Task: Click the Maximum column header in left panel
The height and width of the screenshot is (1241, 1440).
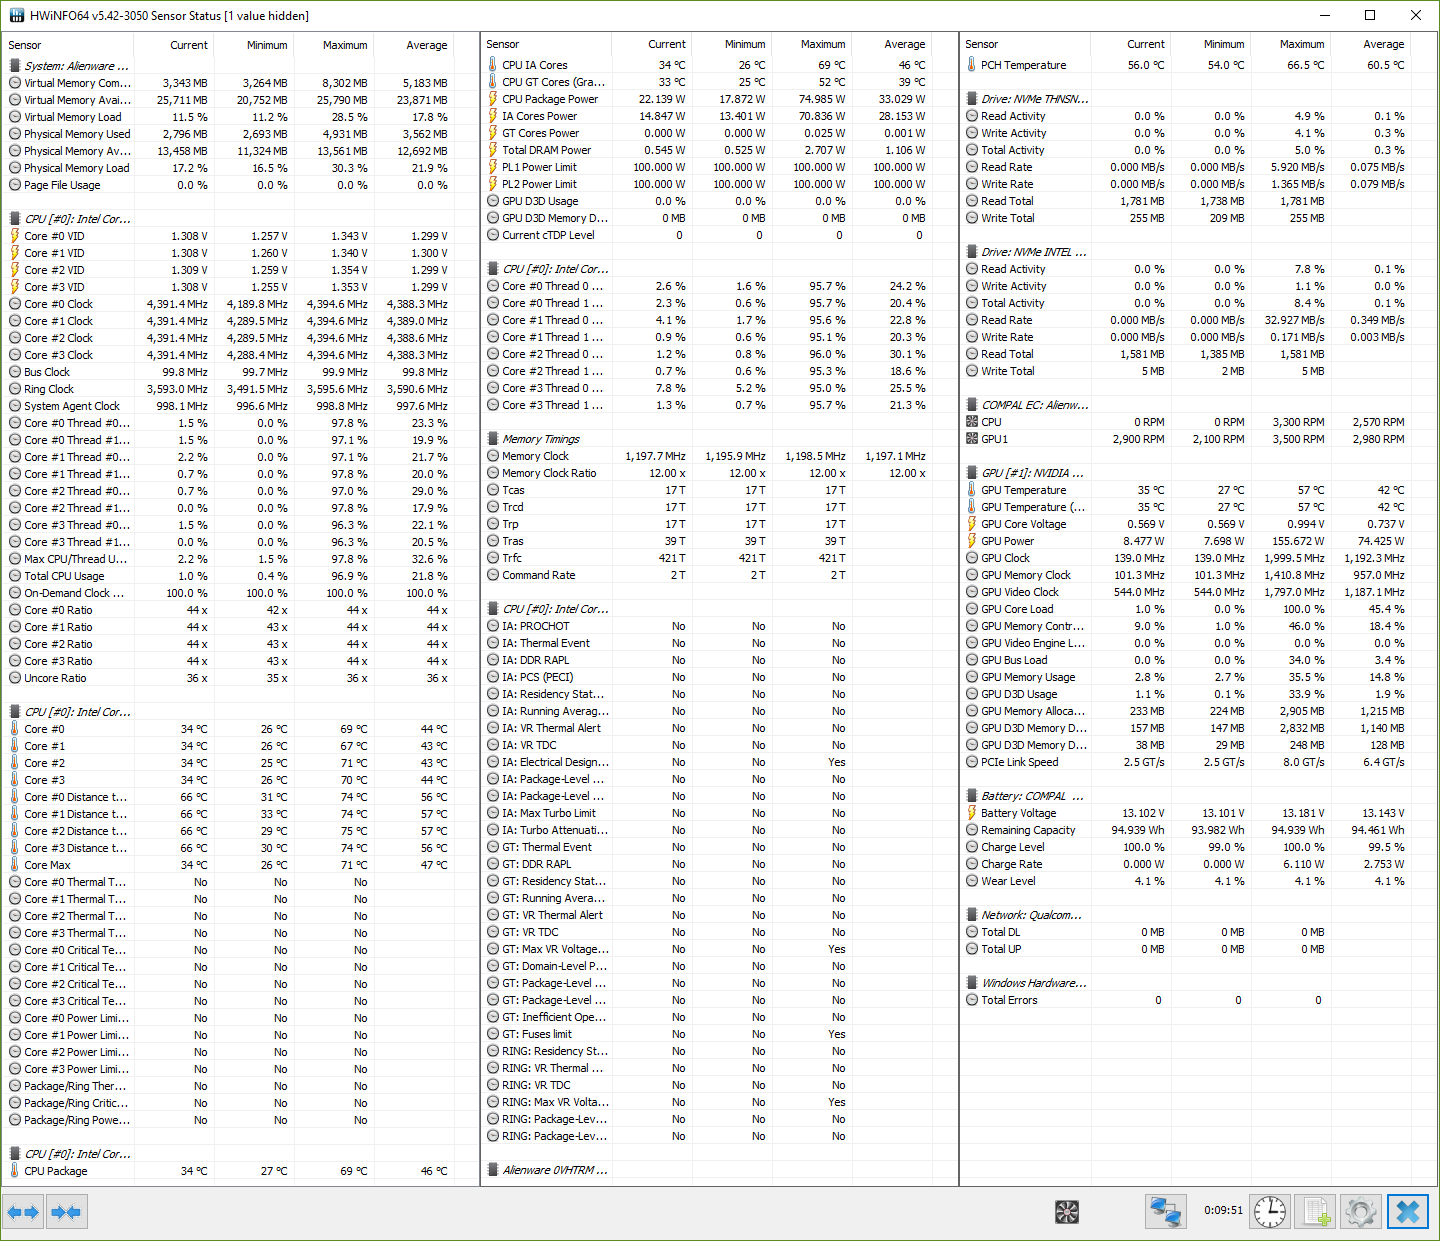Action: point(344,45)
